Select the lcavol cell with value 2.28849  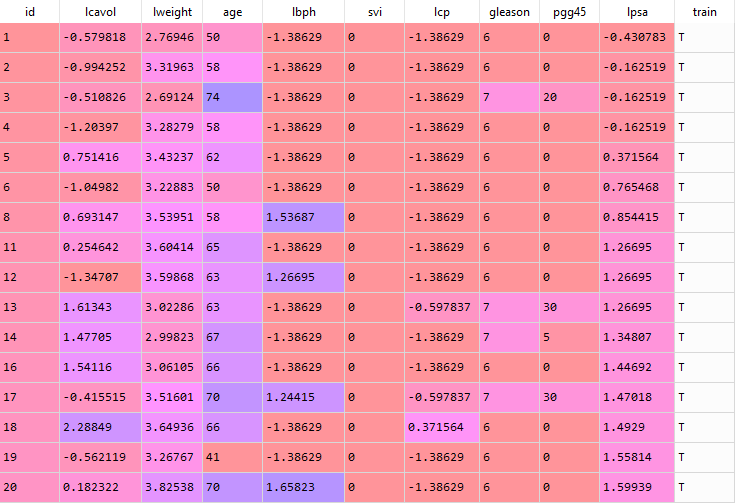pos(99,427)
